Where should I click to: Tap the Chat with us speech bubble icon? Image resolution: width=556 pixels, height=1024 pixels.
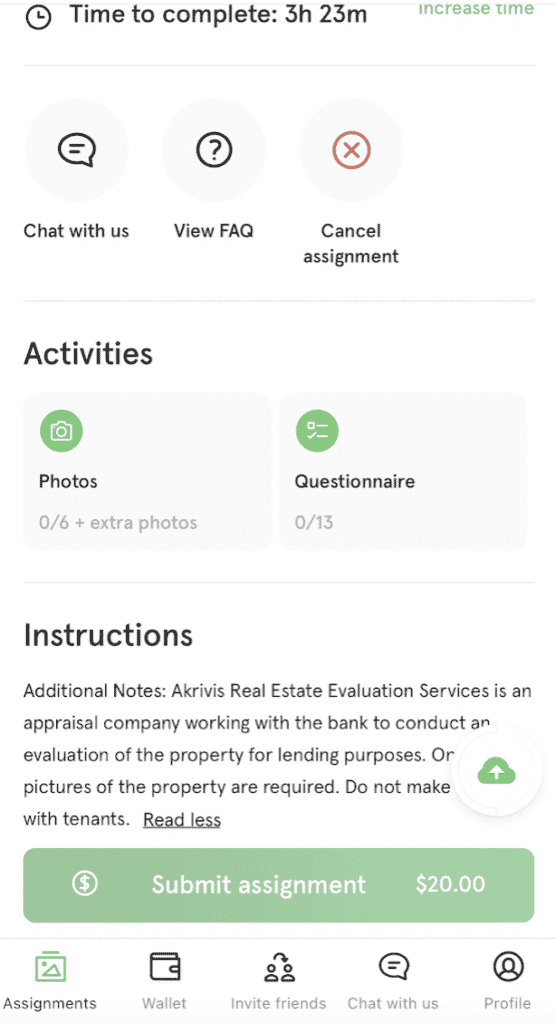[76, 150]
